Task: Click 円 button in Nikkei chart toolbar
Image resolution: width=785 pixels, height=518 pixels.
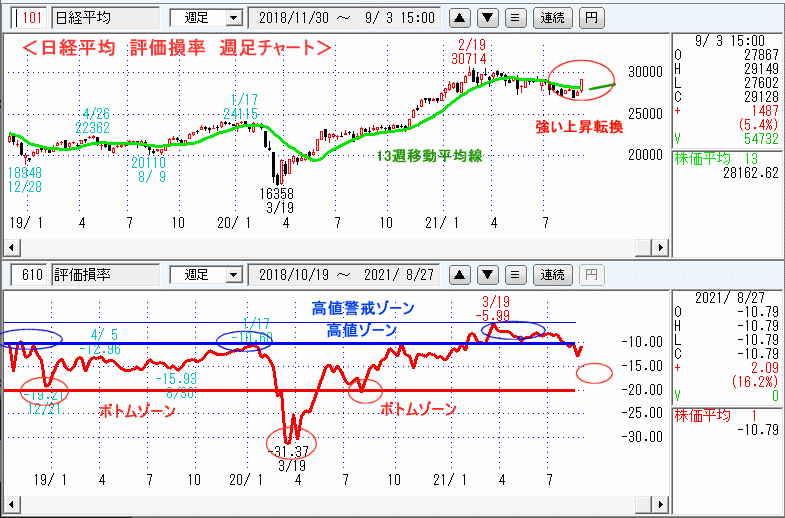Action: (x=592, y=19)
